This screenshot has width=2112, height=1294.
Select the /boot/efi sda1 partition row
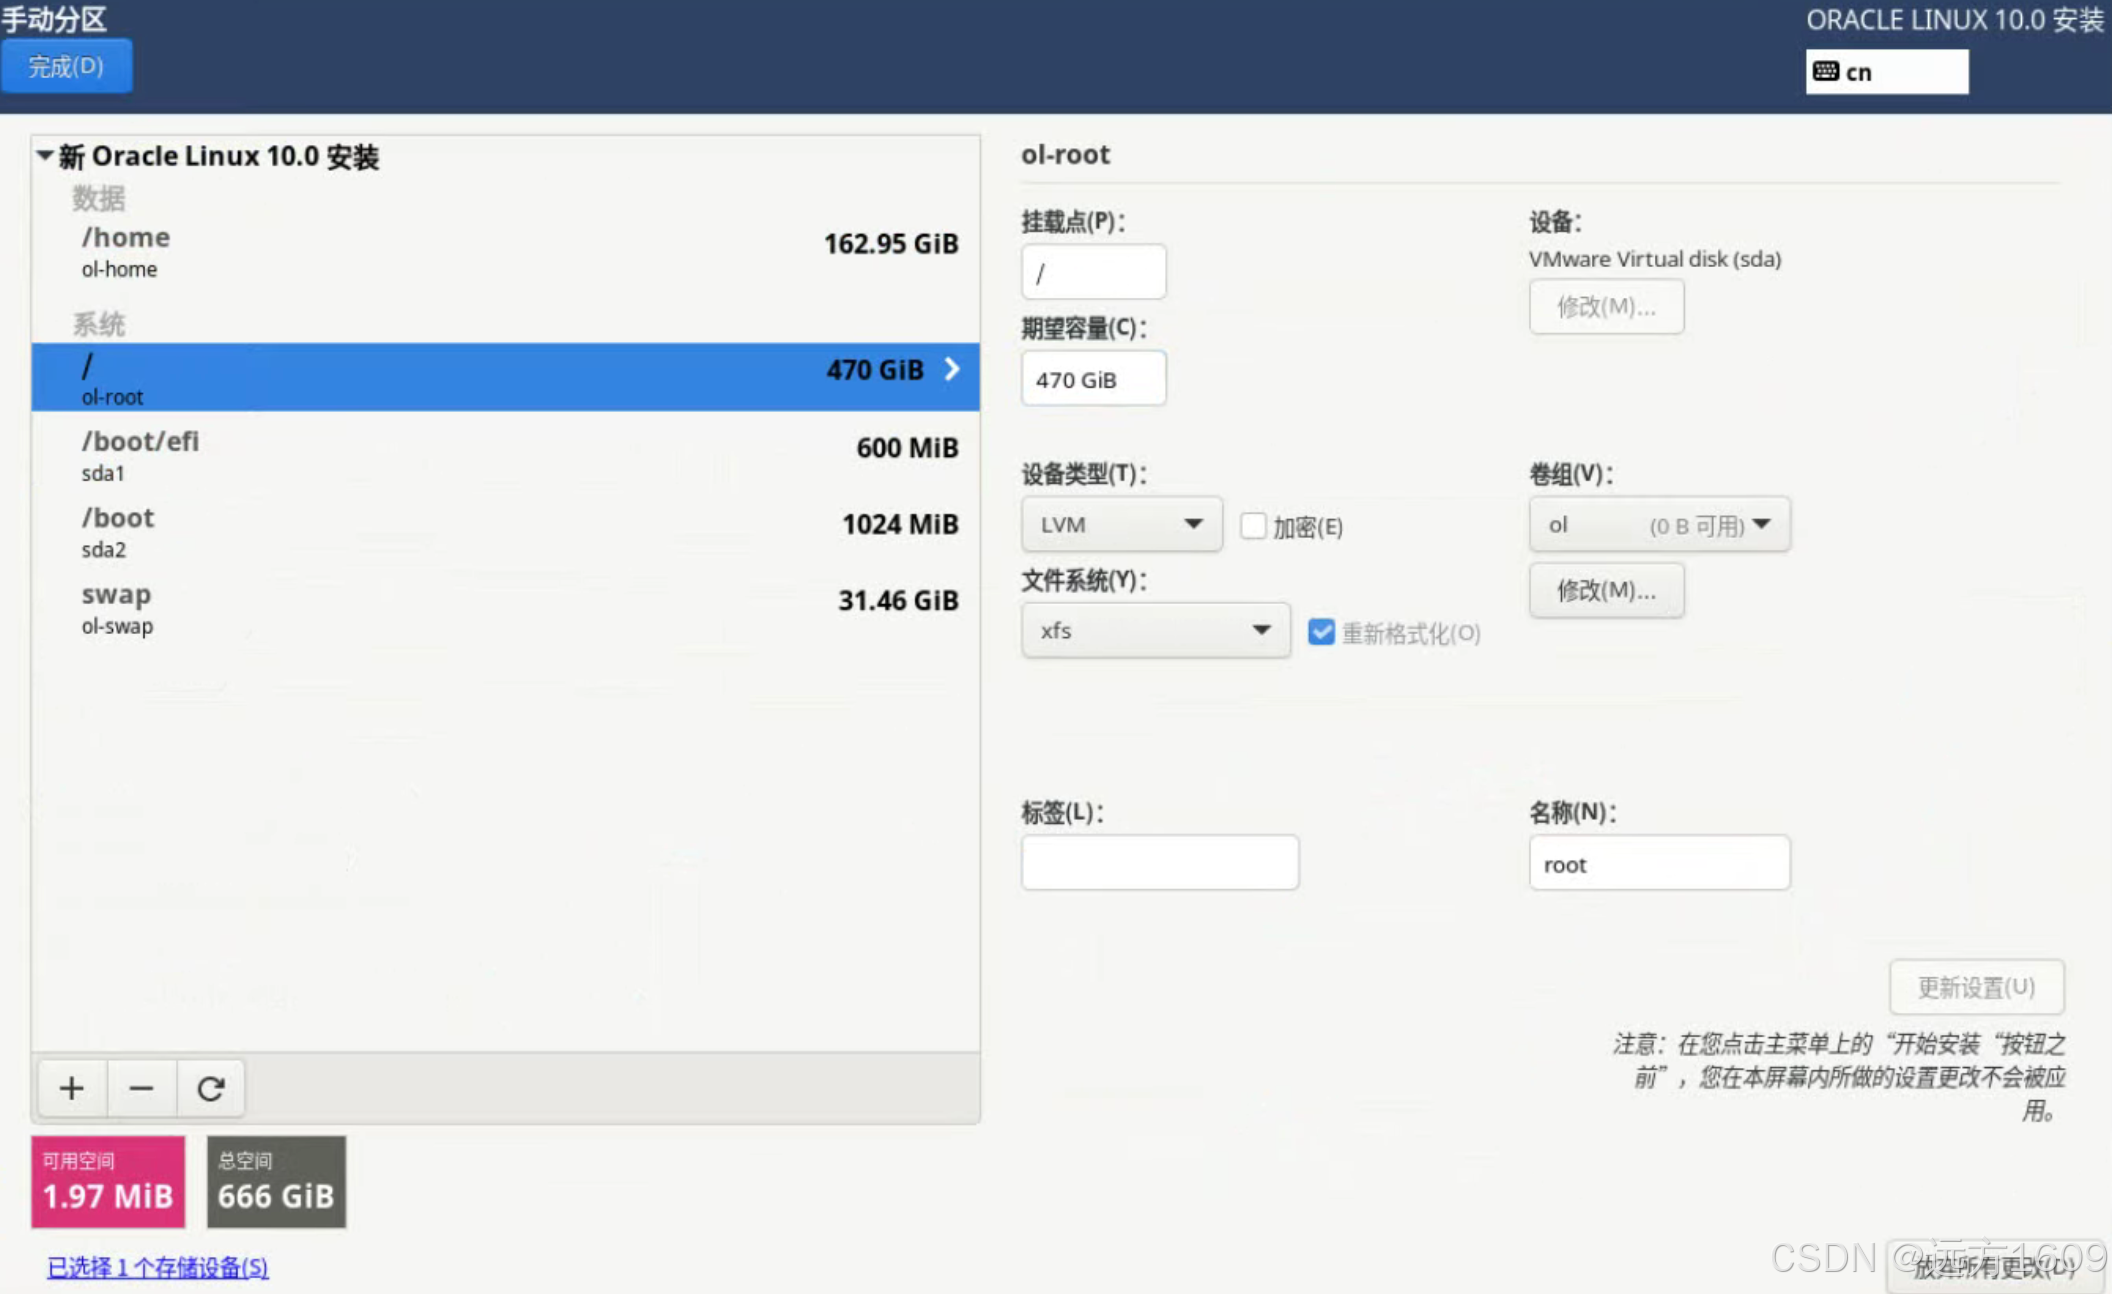point(505,455)
